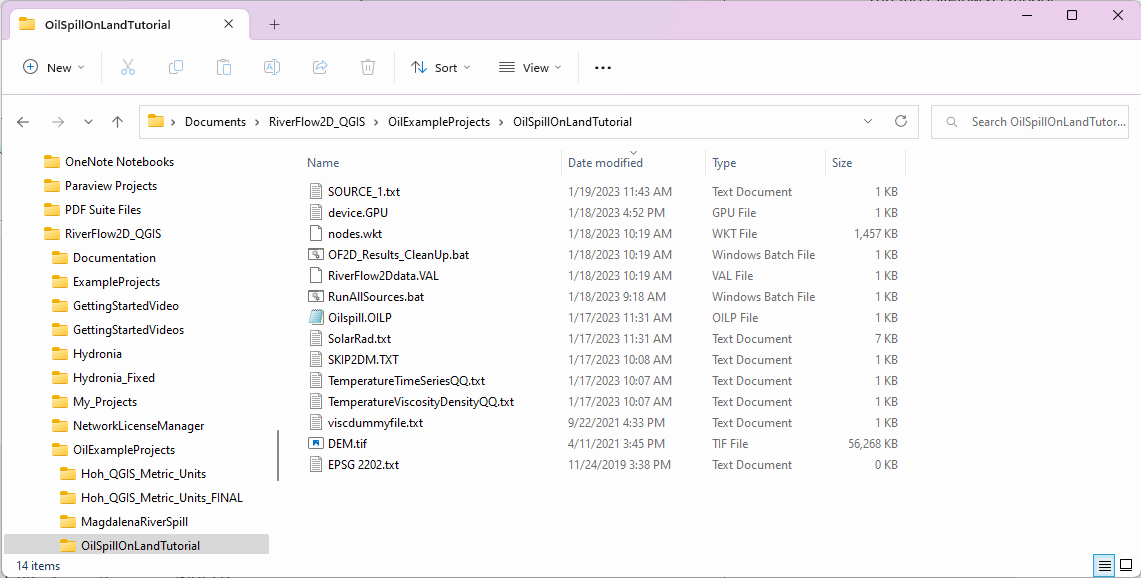This screenshot has width=1141, height=578.
Task: Click the Paste clipboard icon
Action: click(224, 68)
